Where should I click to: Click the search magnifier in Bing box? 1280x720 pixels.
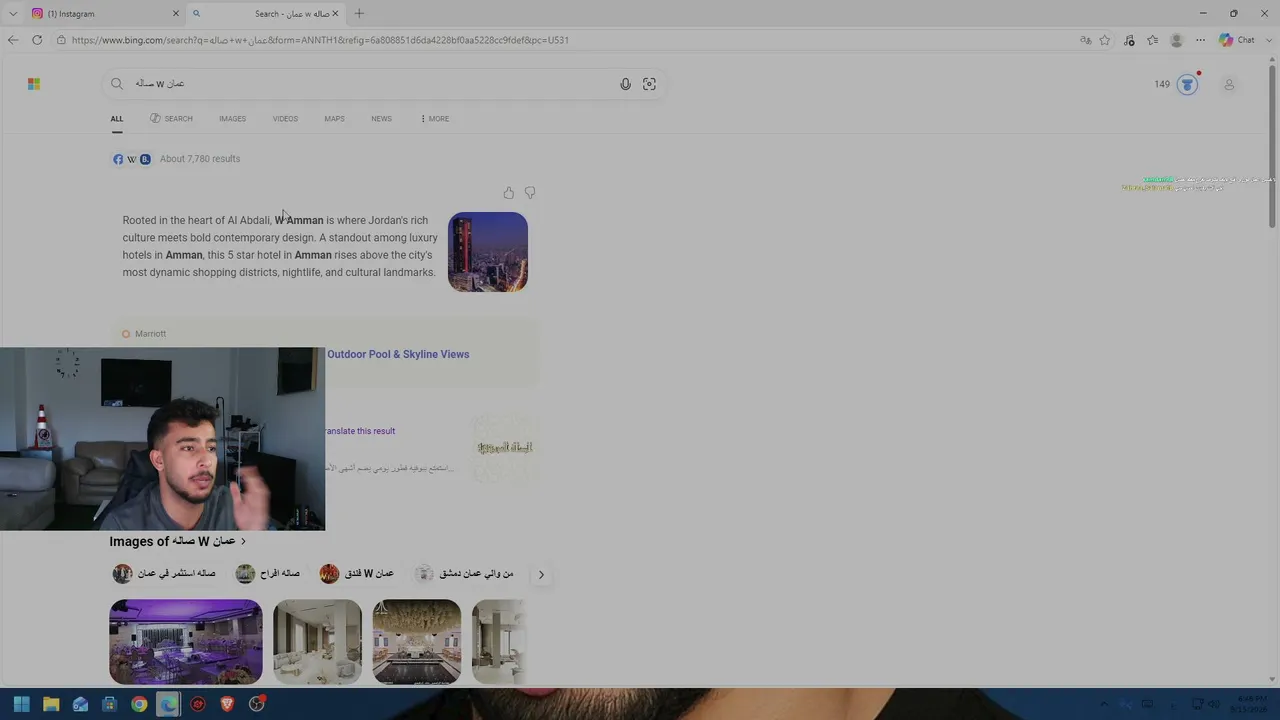[x=117, y=84]
